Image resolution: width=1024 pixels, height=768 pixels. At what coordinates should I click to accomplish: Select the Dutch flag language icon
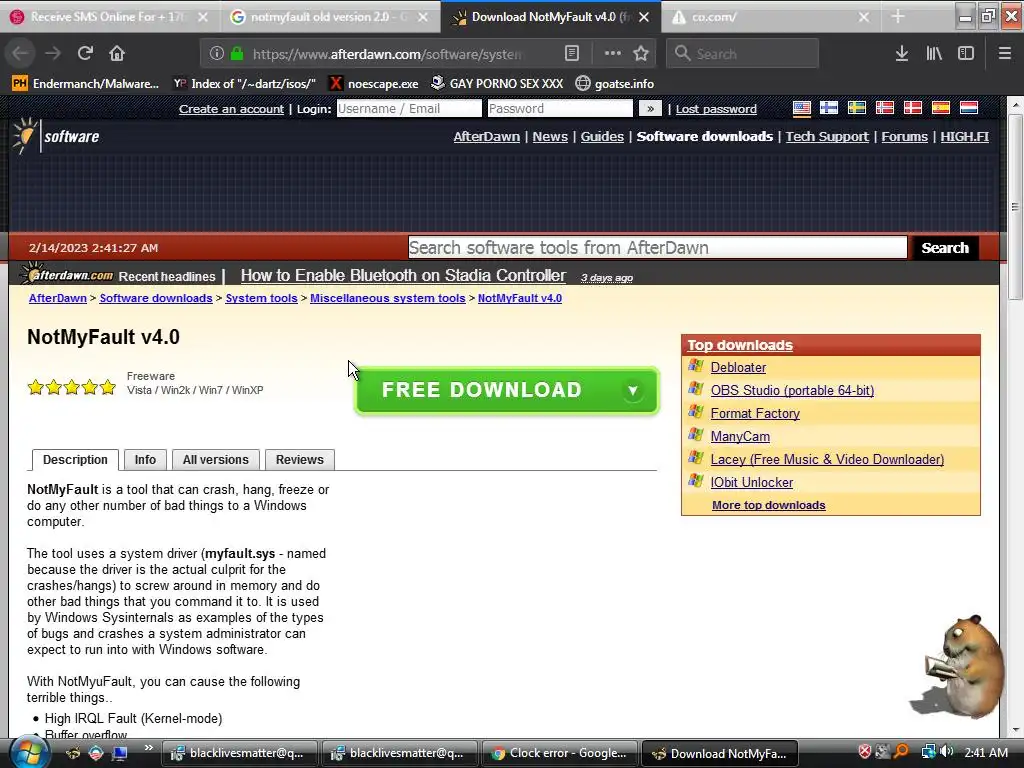pos(969,108)
